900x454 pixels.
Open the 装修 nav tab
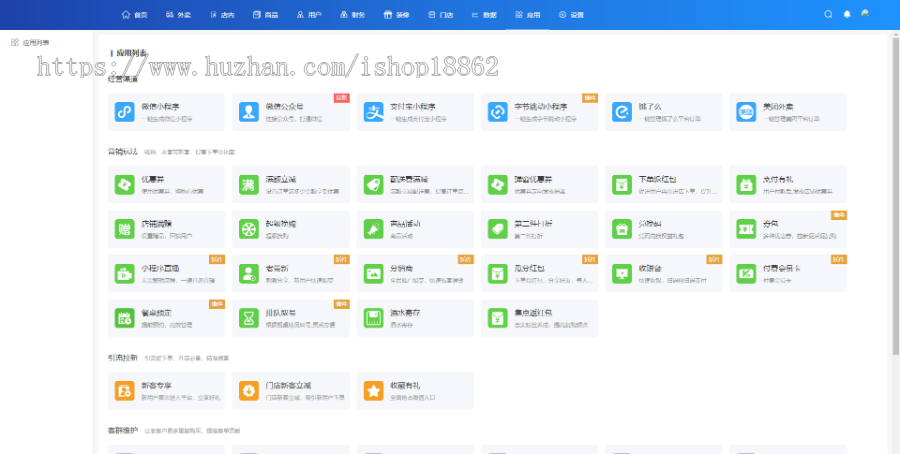(x=396, y=15)
